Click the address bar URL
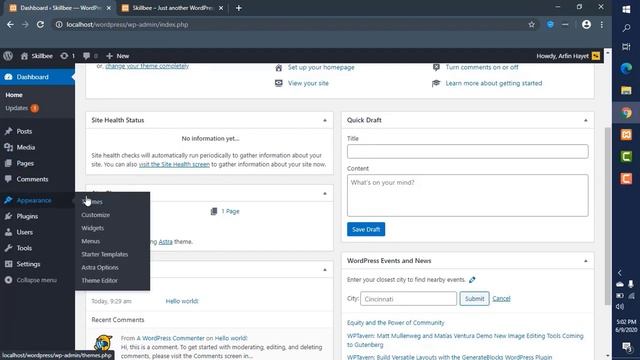The image size is (640, 360). coord(127,24)
